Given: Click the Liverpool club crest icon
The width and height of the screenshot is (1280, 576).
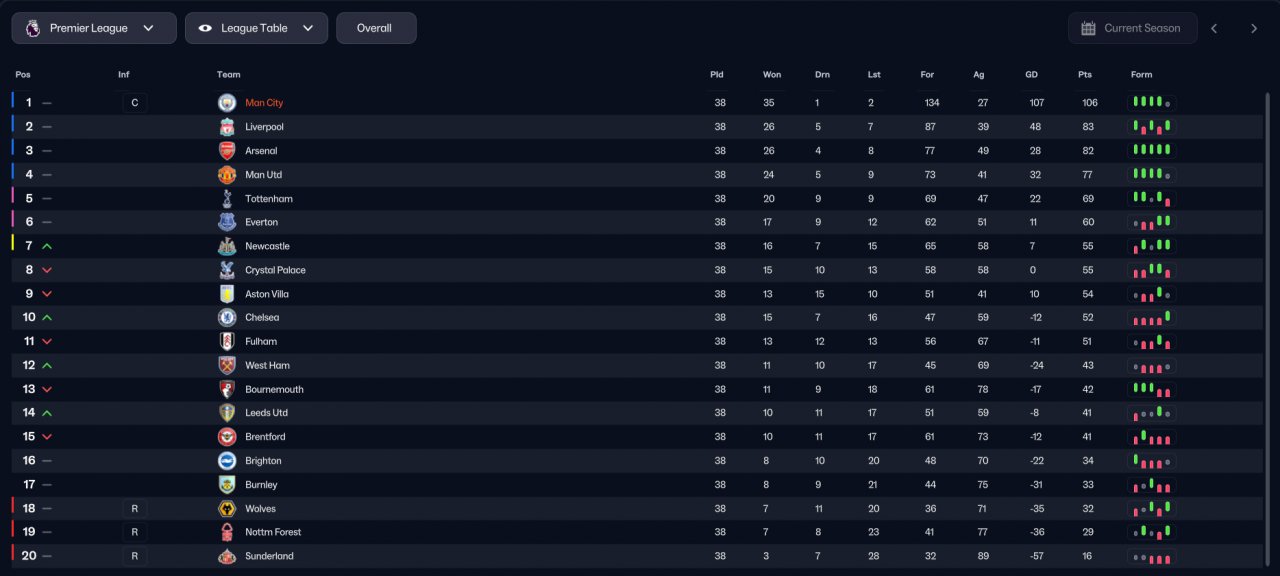Looking at the screenshot, I should point(227,127).
